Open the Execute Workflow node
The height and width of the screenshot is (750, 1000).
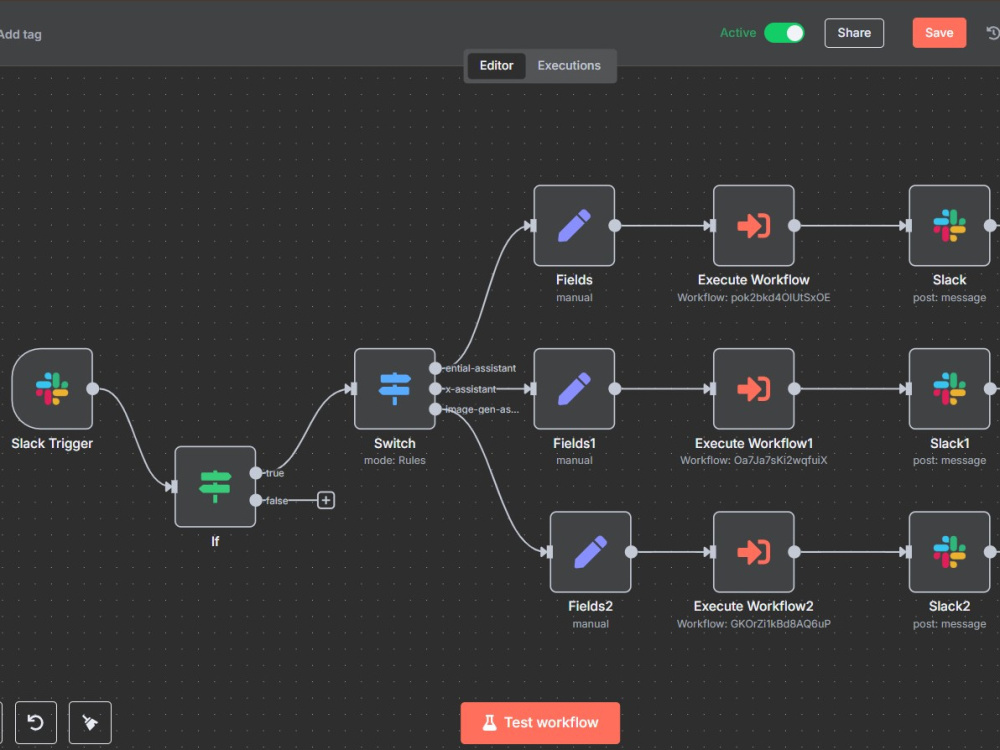[754, 225]
